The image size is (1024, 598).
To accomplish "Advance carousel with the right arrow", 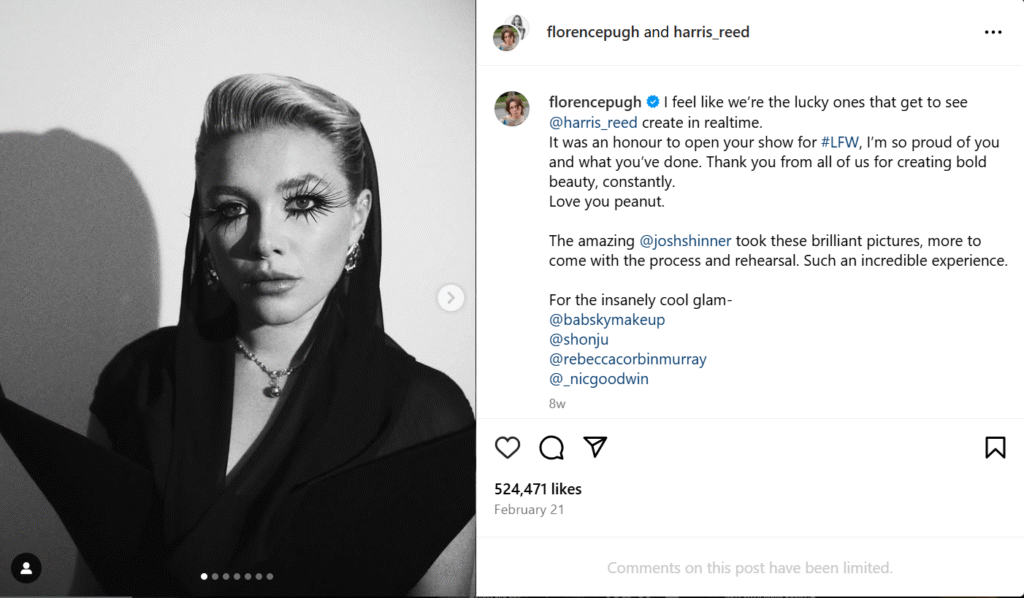I will tap(451, 298).
